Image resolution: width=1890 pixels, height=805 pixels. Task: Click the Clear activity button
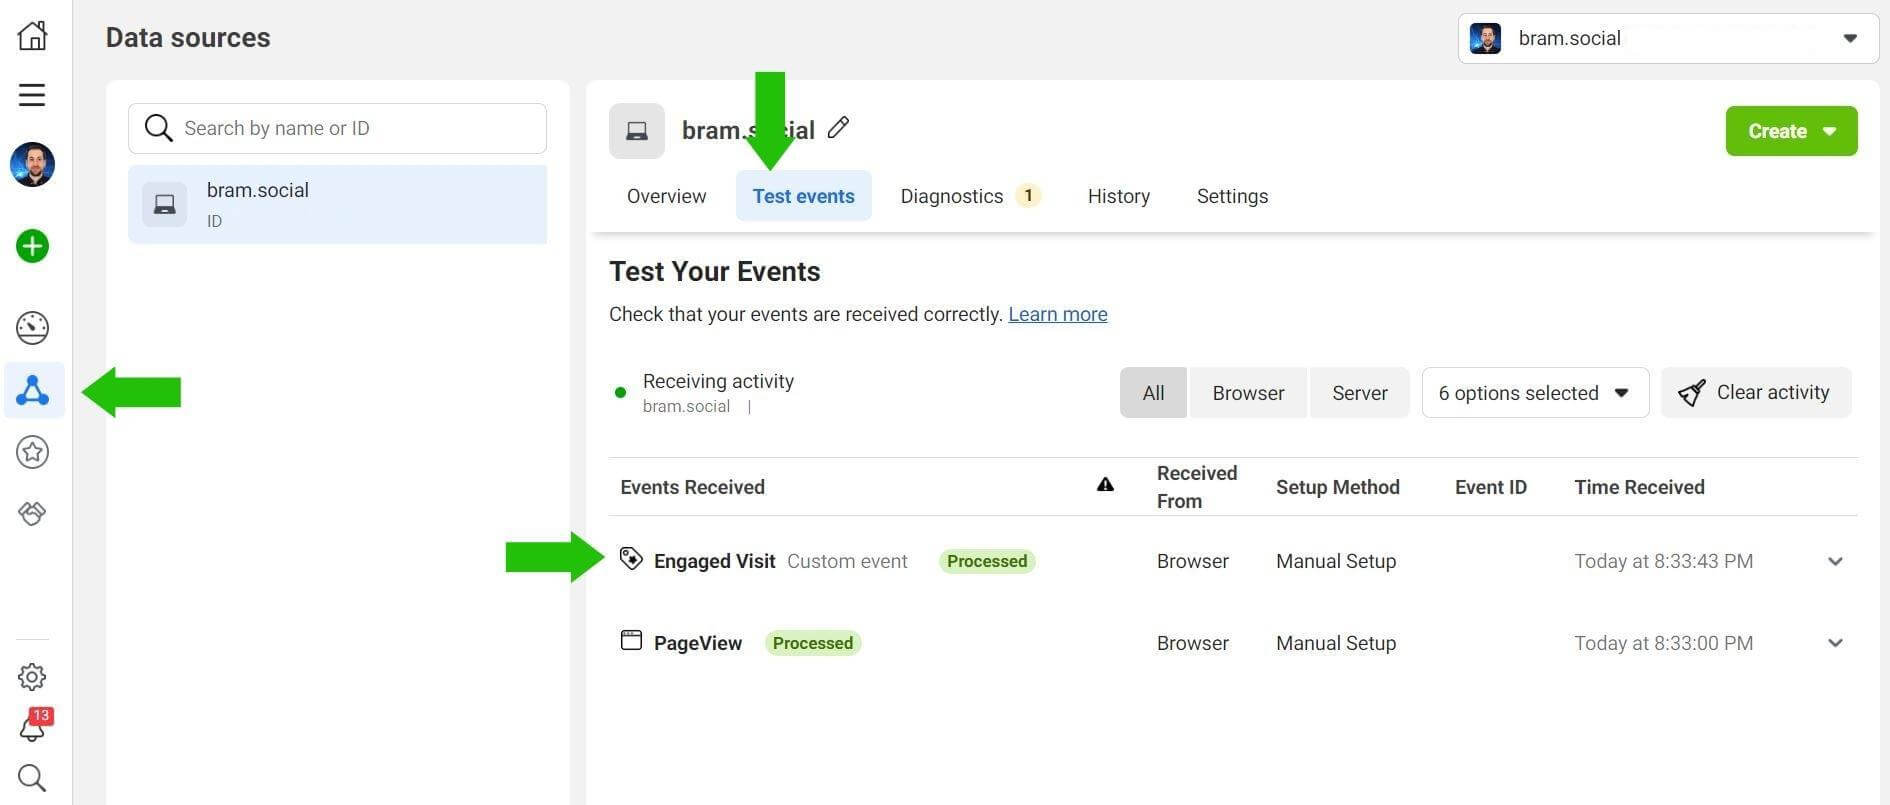click(1756, 393)
